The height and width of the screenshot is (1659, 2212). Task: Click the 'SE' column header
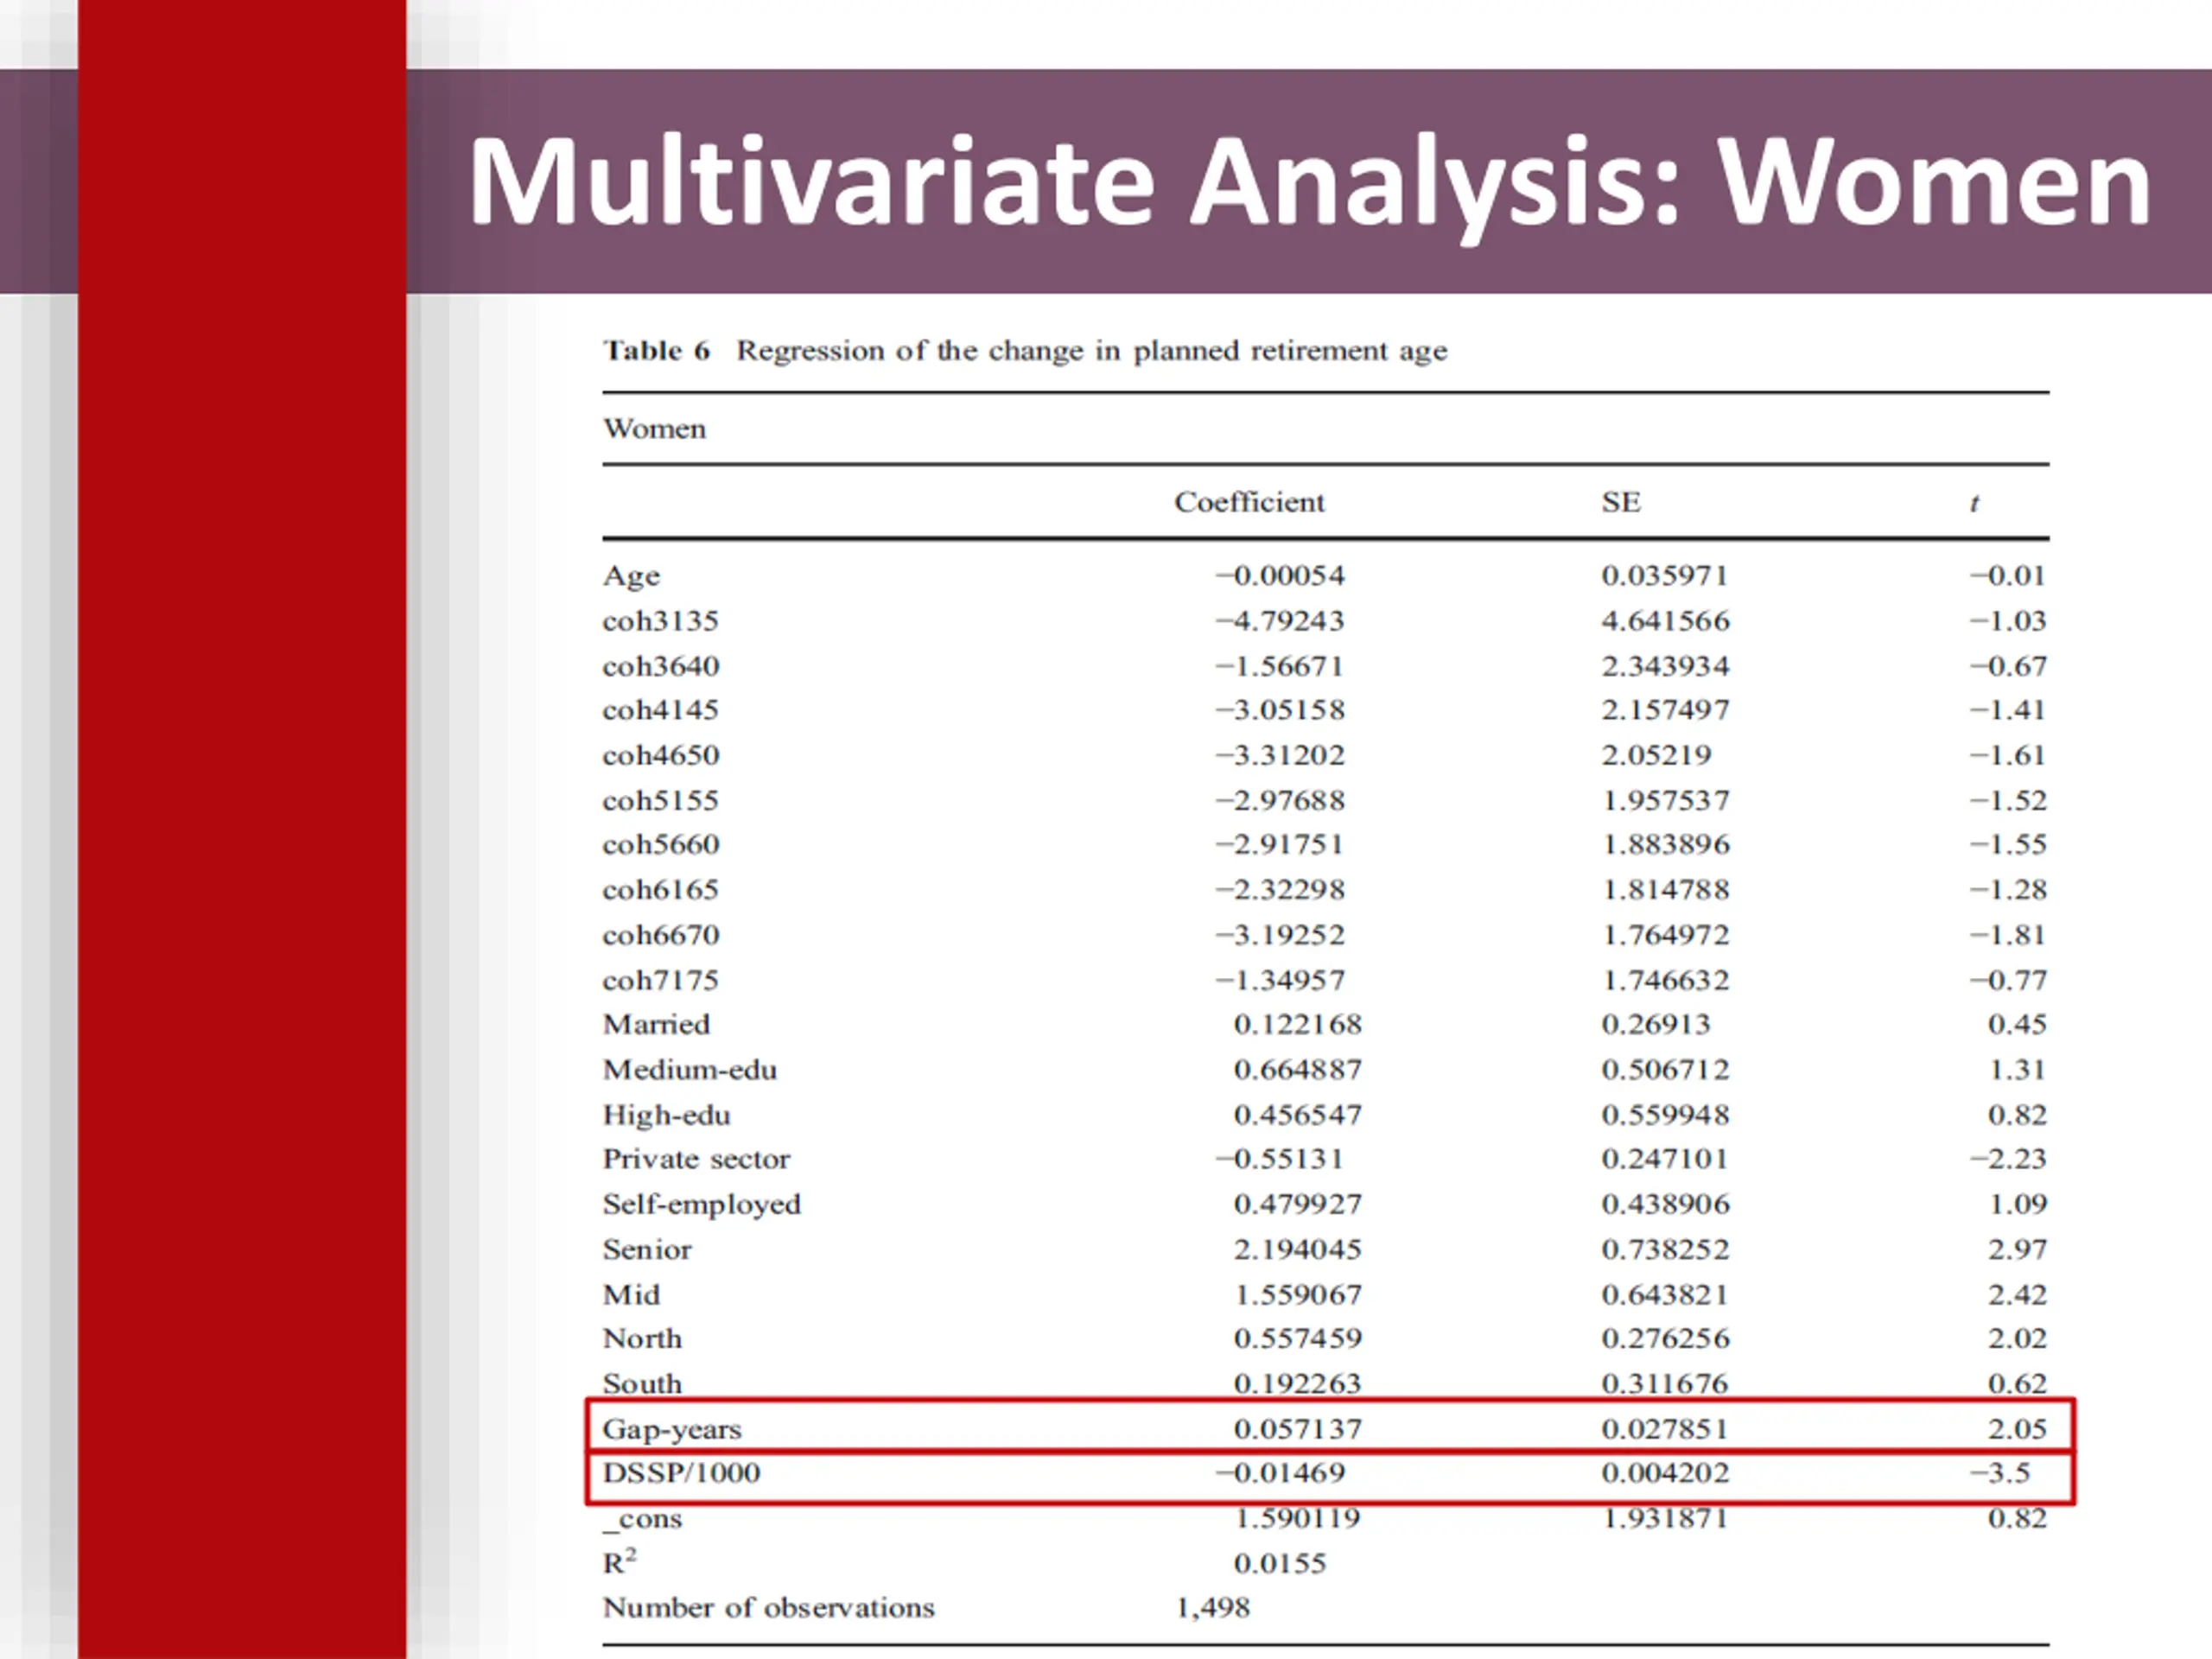[1620, 502]
